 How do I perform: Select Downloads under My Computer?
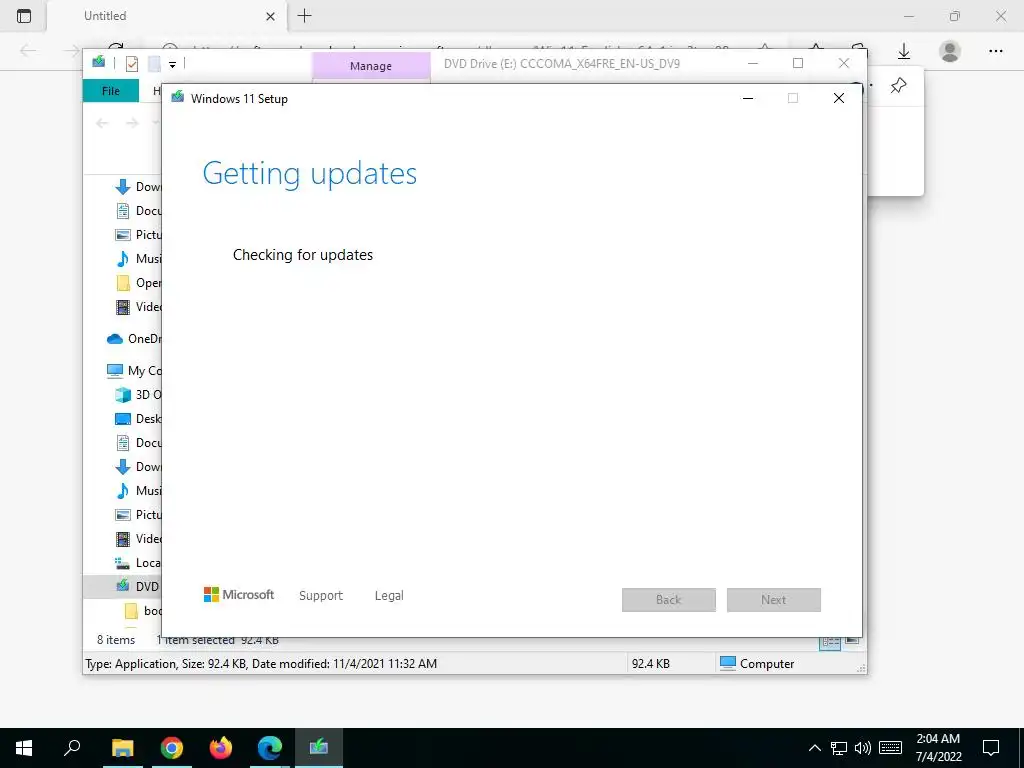click(x=138, y=467)
